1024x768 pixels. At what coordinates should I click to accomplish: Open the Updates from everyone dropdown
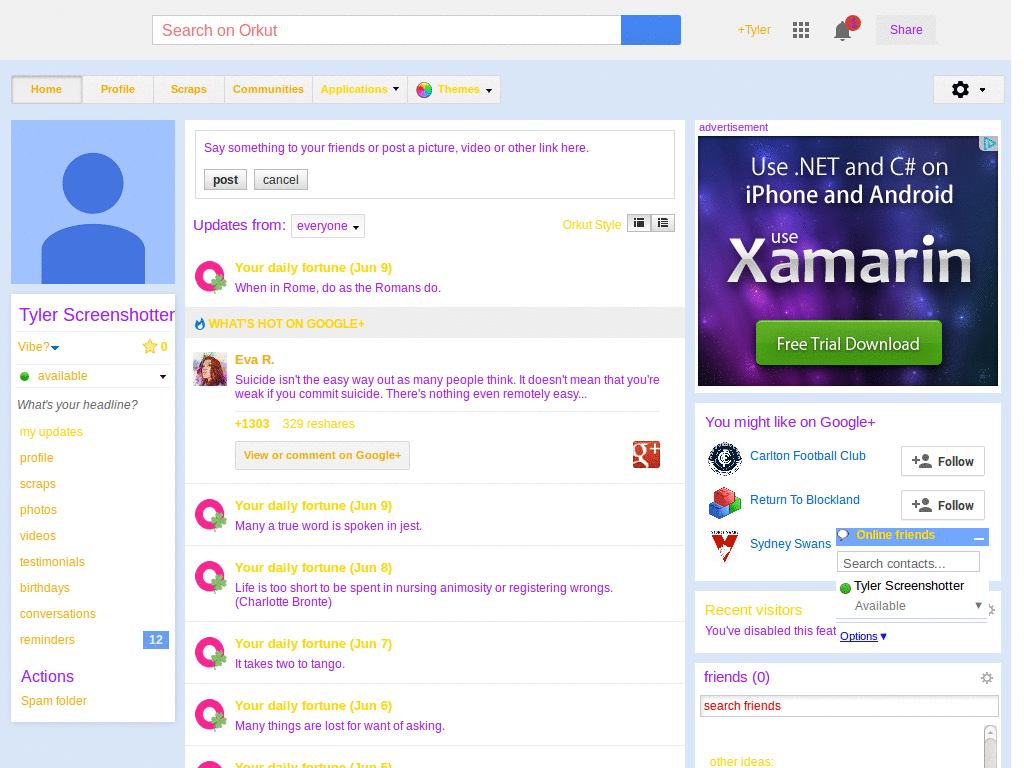328,226
